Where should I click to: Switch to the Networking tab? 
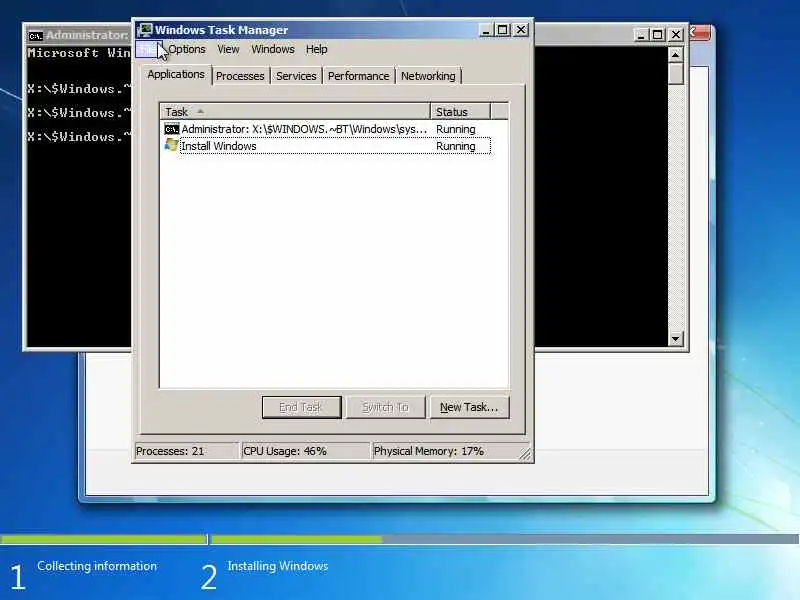point(428,76)
